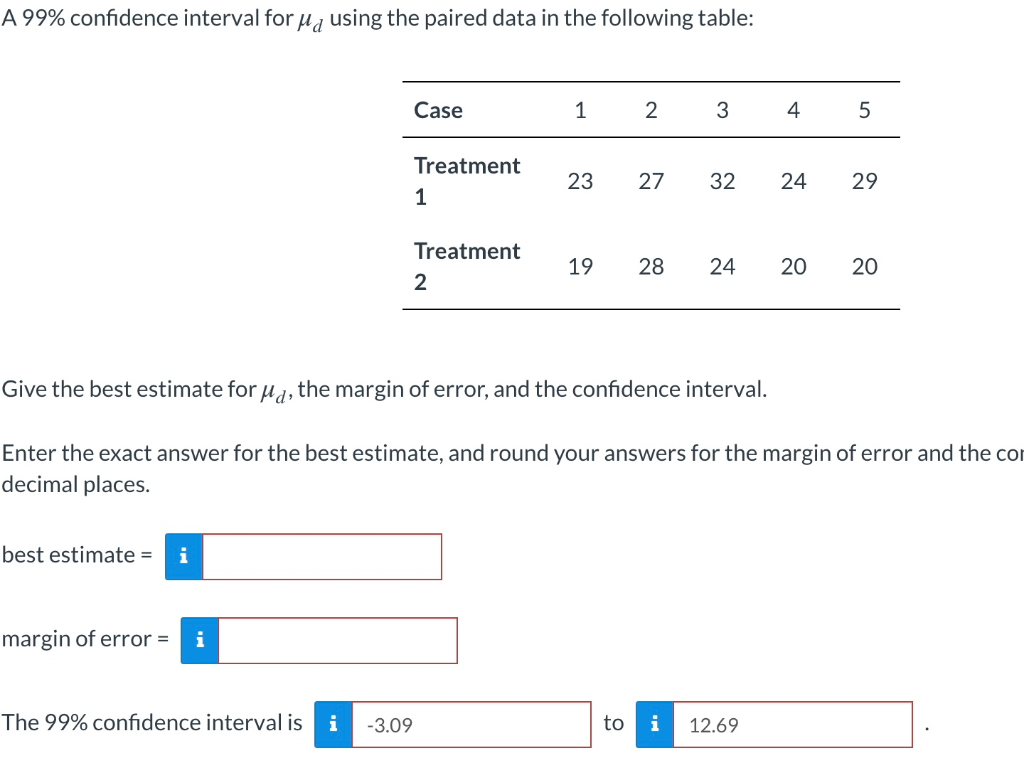Select the i icon on the margin of error row

click(199, 640)
